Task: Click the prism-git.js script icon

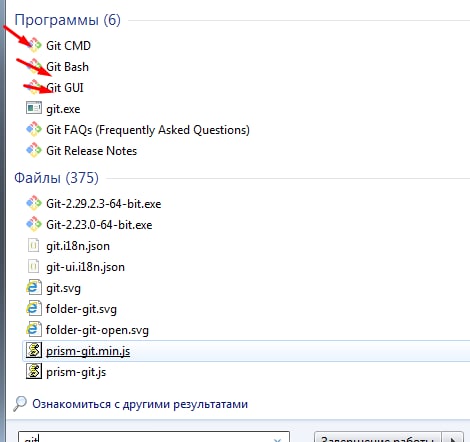Action: 34,371
